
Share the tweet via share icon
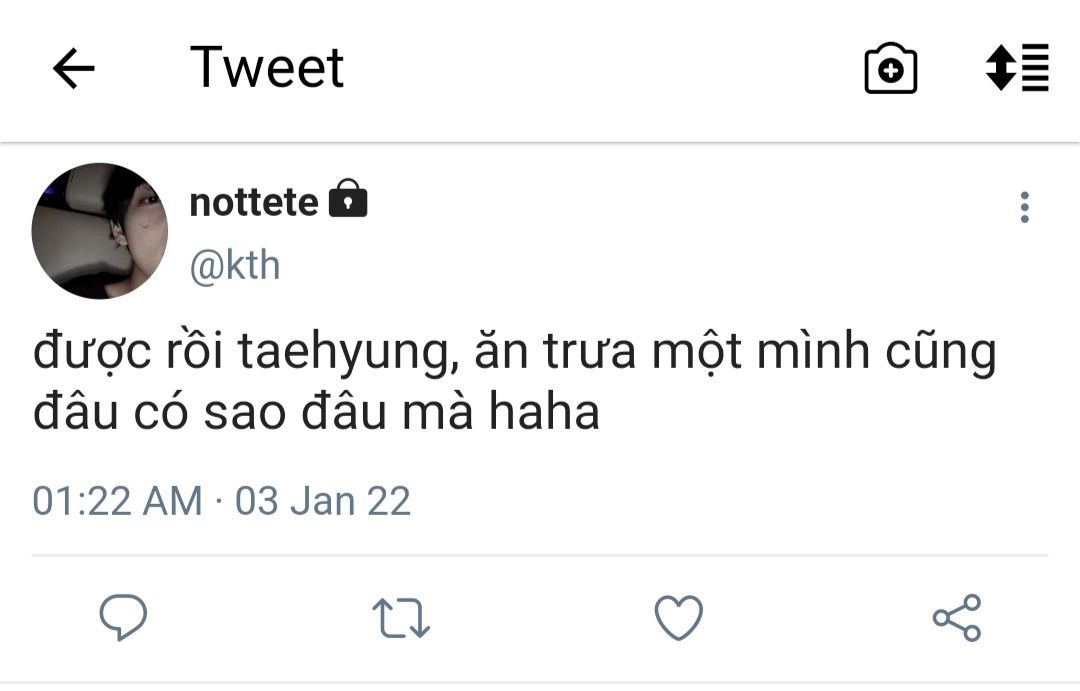pos(957,617)
